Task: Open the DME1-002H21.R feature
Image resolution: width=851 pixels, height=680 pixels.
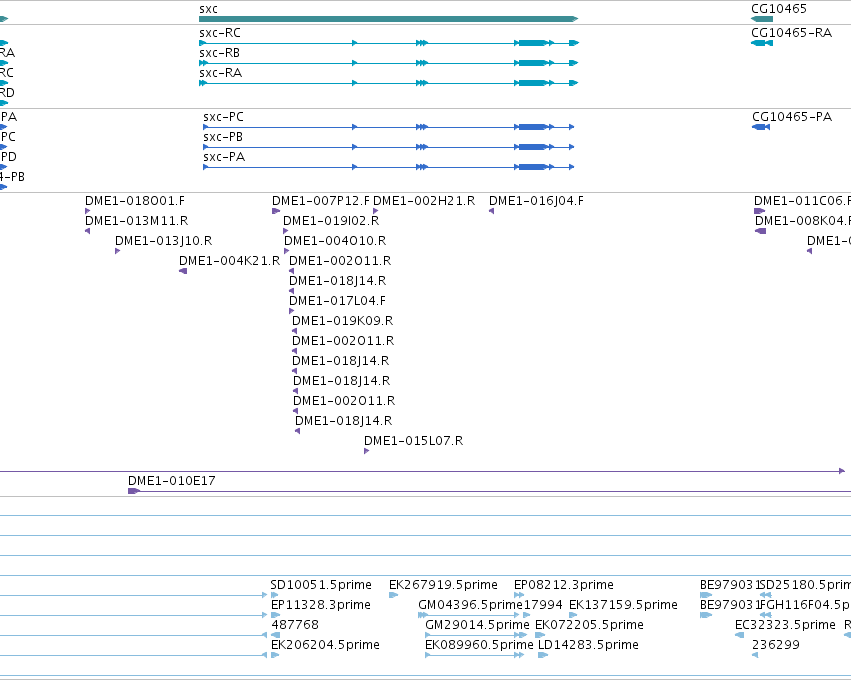Action: [376, 211]
